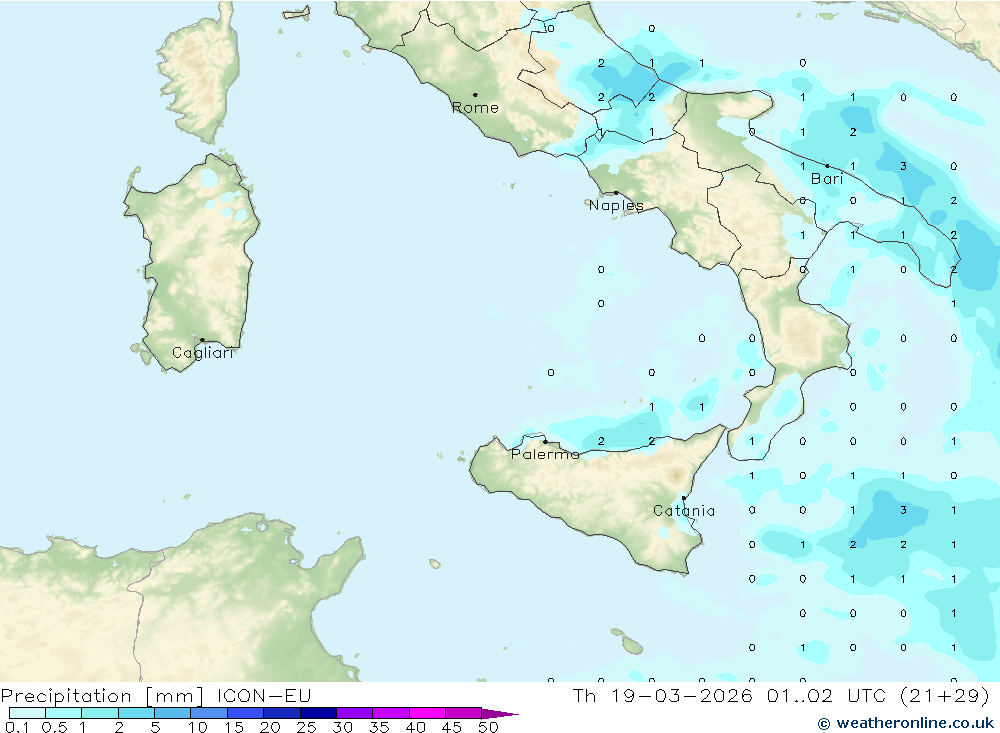Click the '50' legend label

488,727
